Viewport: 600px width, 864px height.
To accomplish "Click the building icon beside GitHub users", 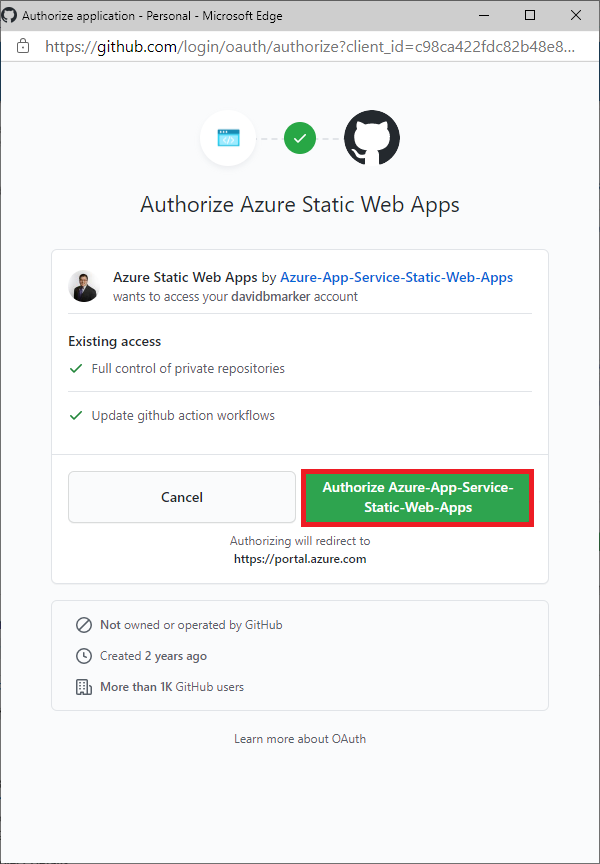I will 84,687.
